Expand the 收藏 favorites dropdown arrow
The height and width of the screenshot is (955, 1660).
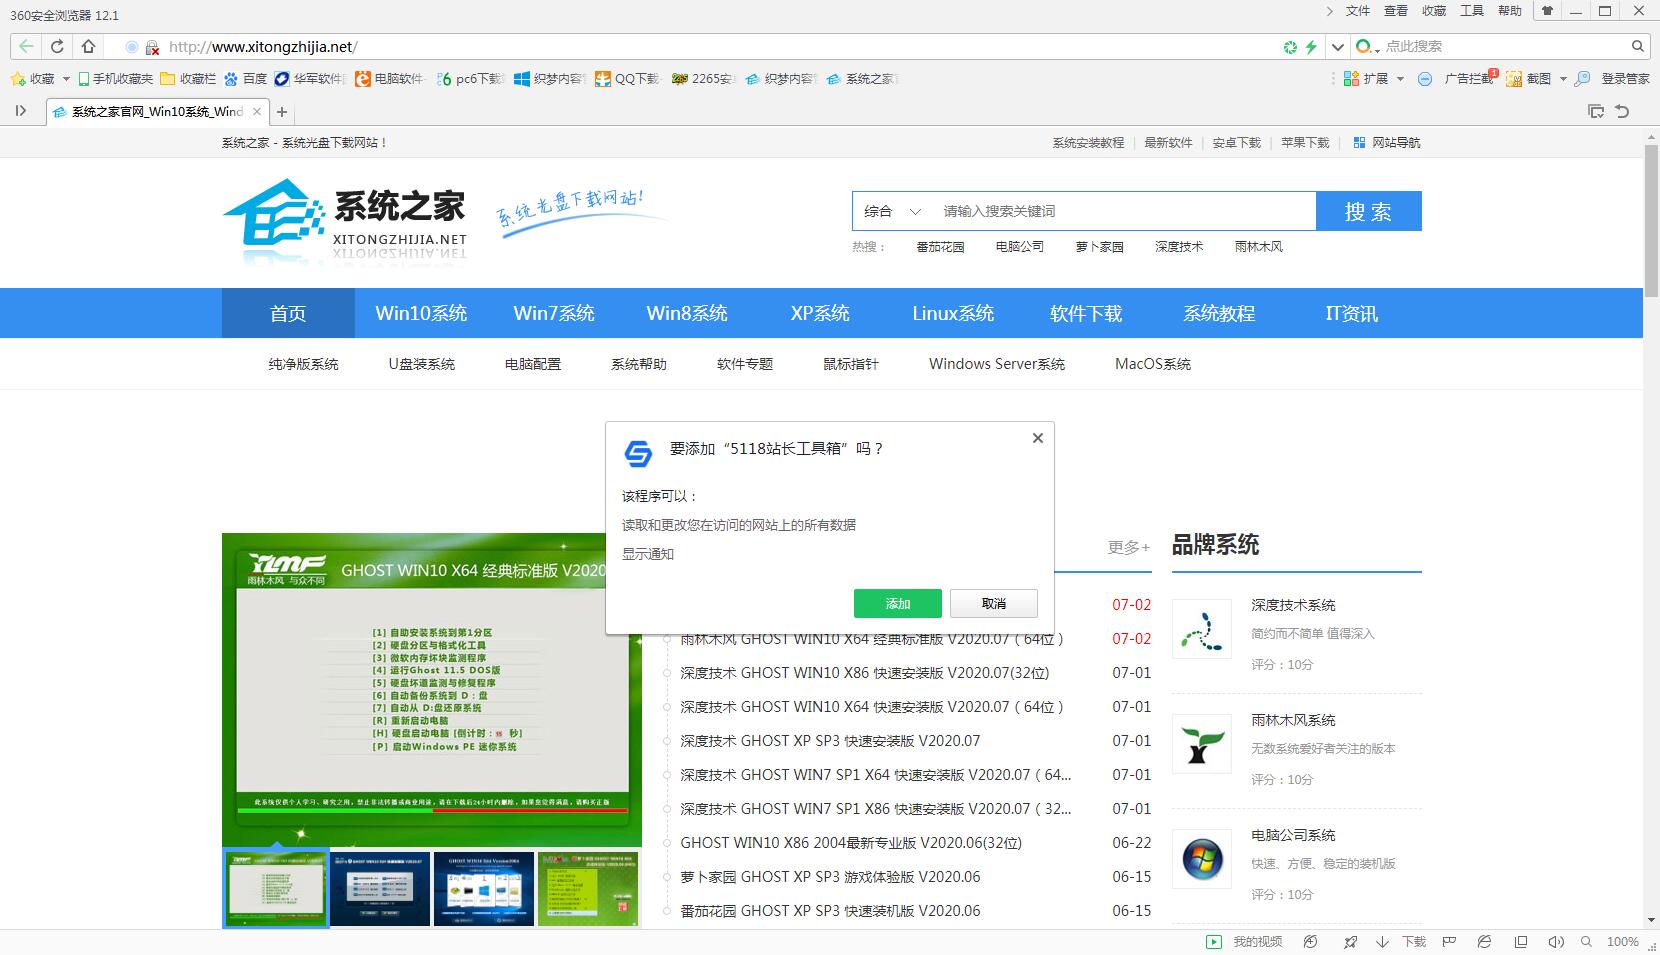click(x=66, y=79)
